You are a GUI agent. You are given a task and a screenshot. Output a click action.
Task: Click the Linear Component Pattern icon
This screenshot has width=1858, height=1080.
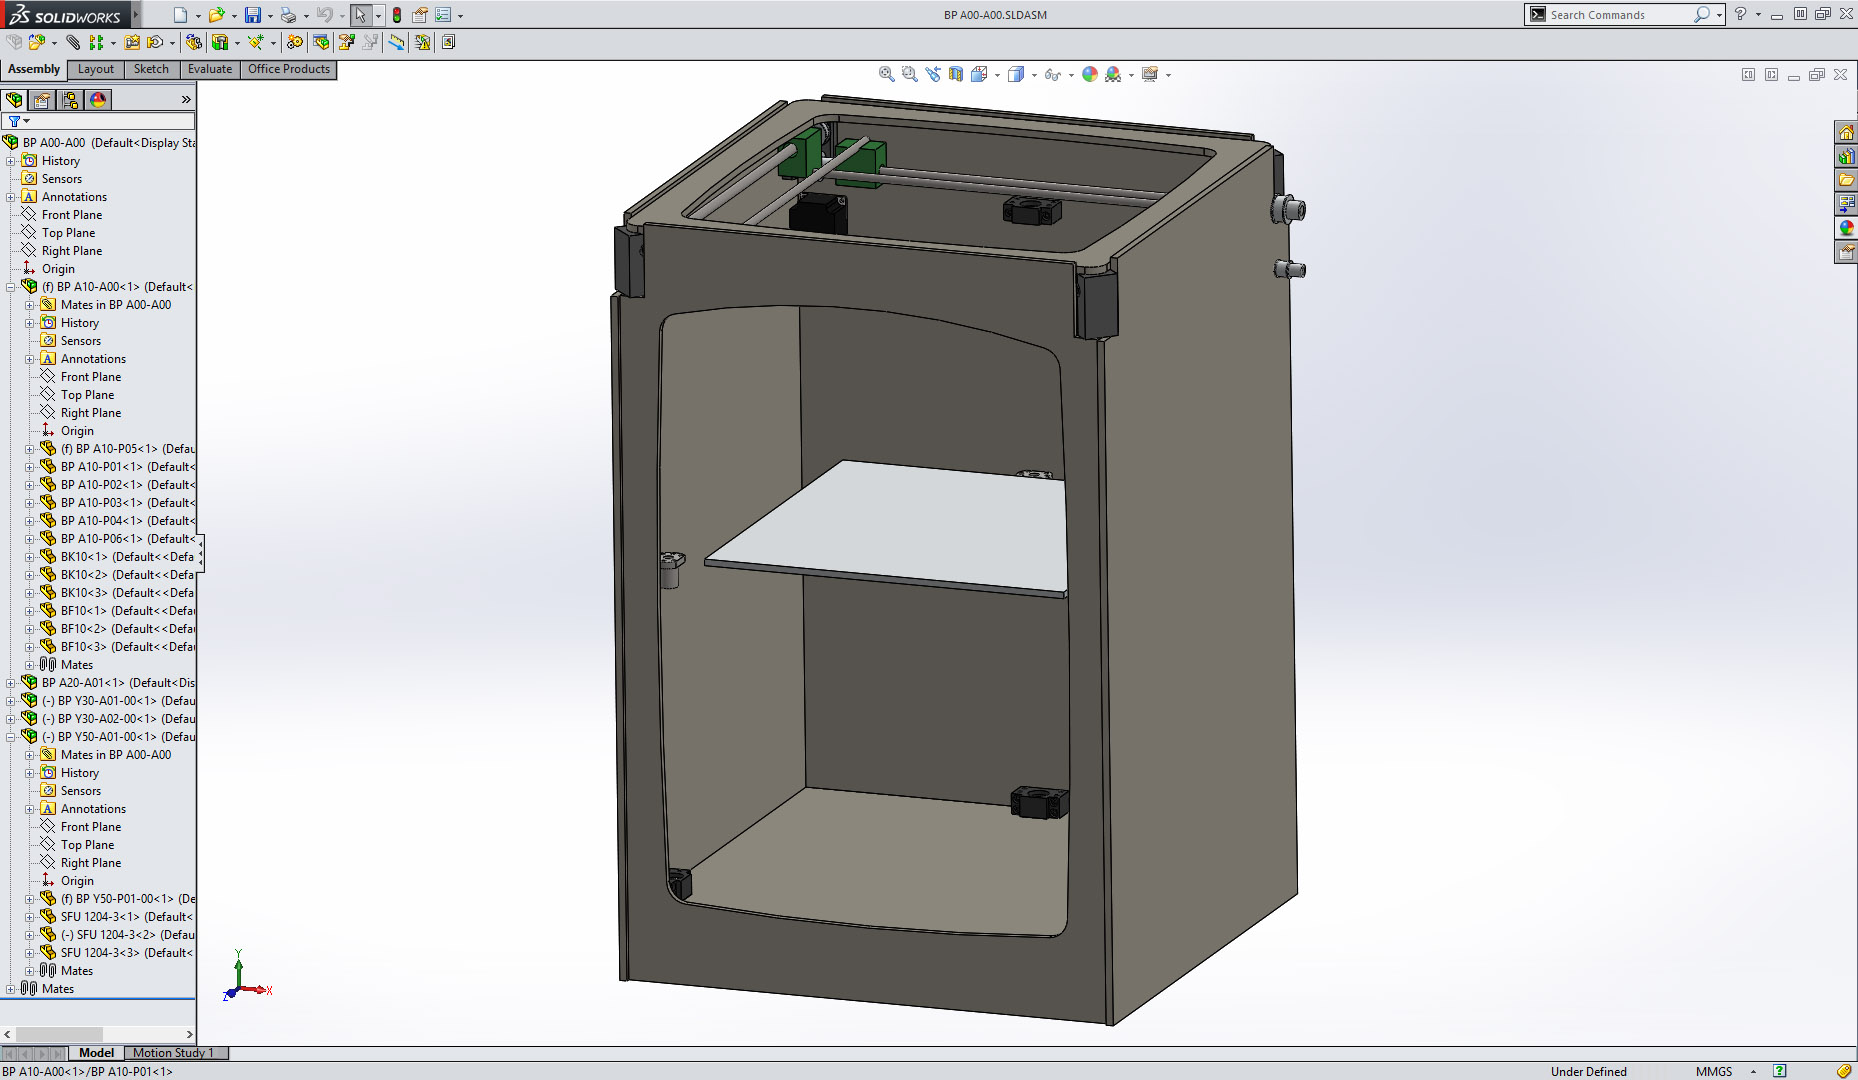[x=96, y=42]
